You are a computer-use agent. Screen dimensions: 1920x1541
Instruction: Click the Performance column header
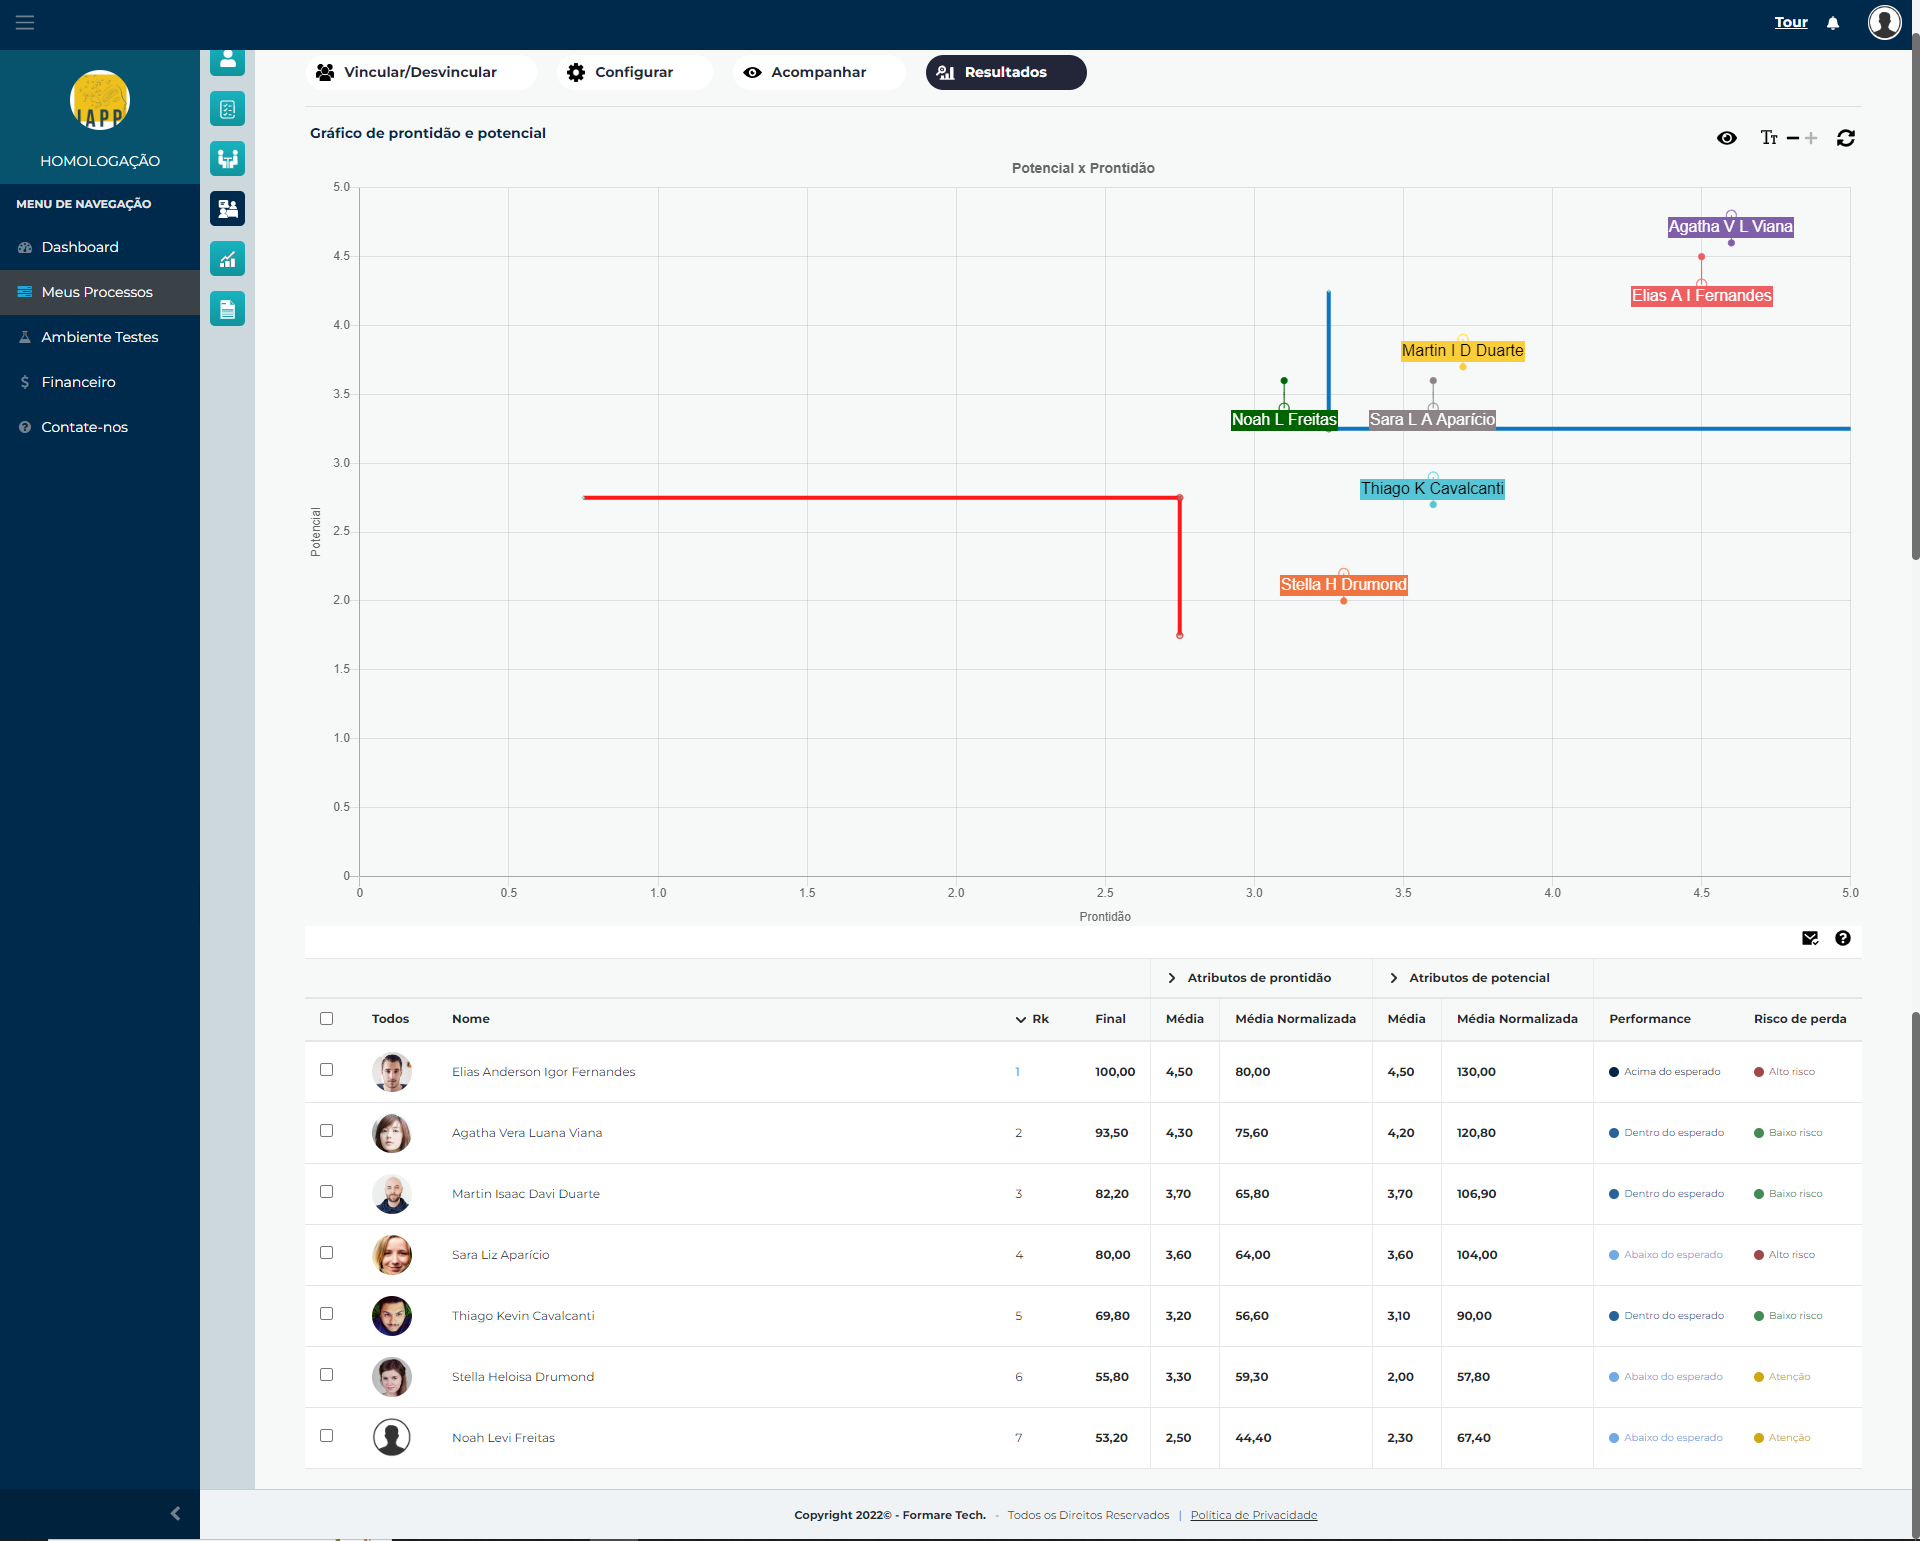[1649, 1019]
